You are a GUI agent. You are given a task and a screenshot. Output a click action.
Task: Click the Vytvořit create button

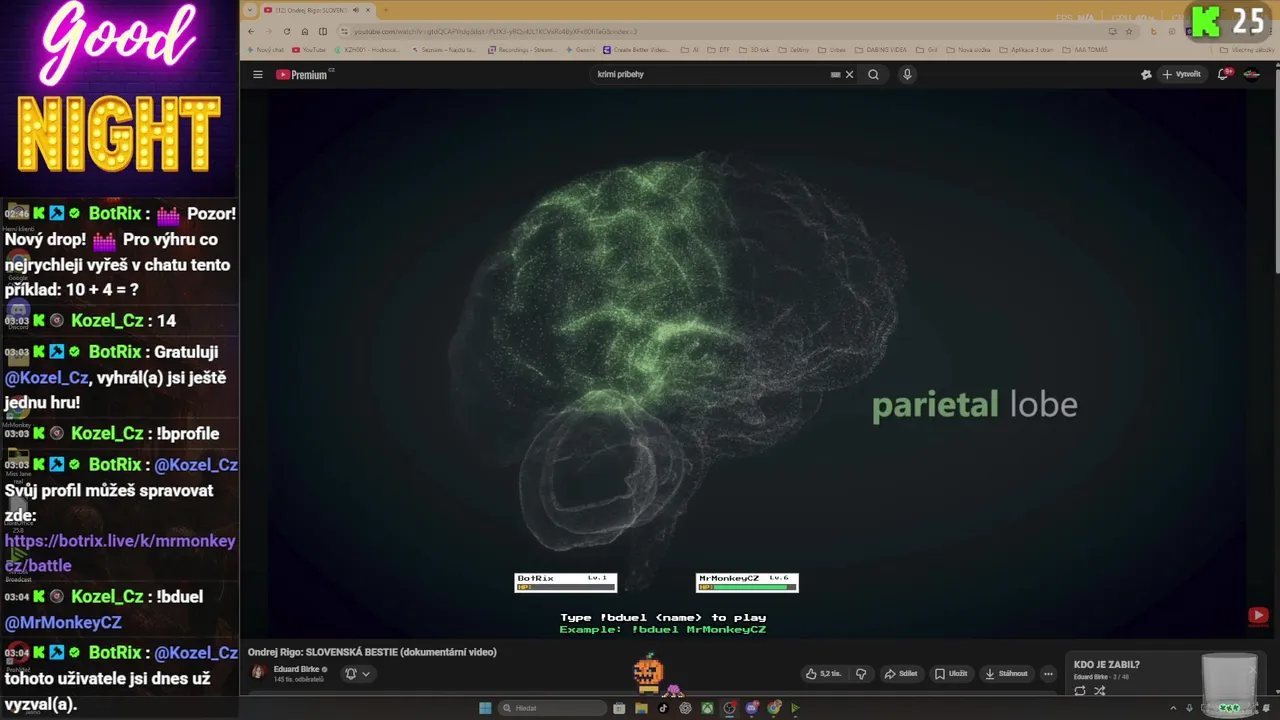[x=1181, y=74]
